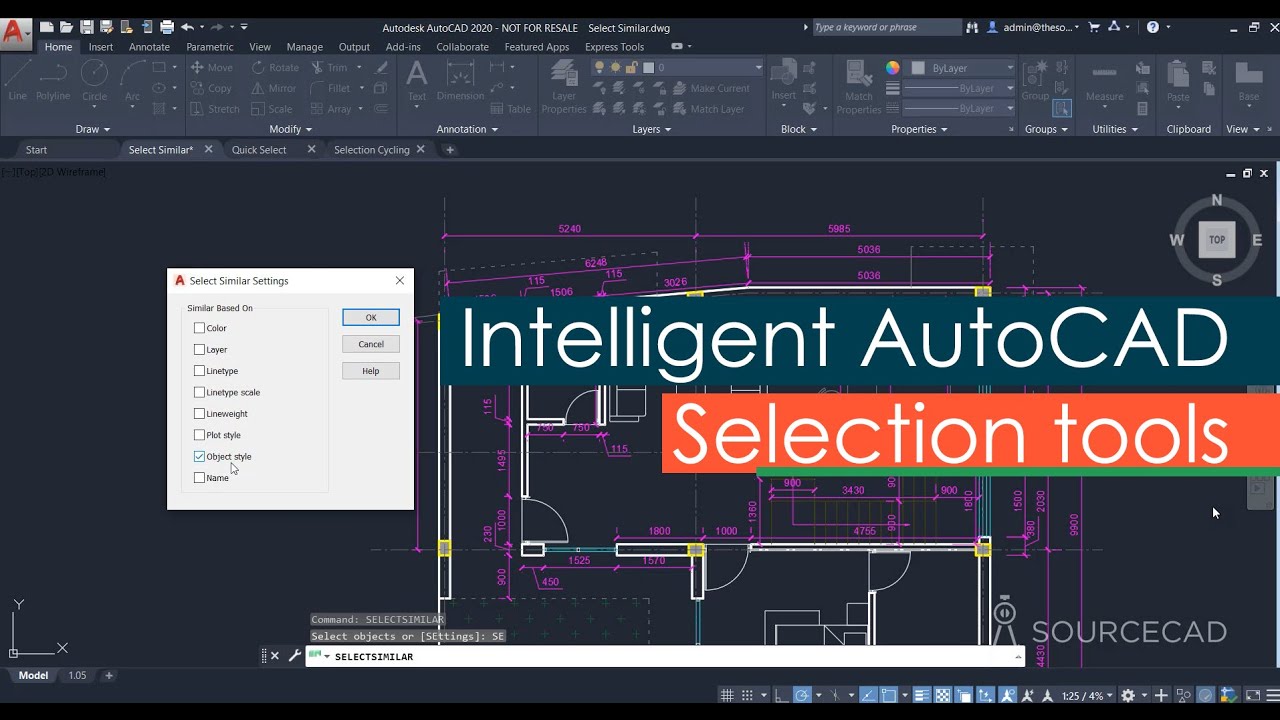Choose the Move tool in Modify panel
The width and height of the screenshot is (1280, 720).
(211, 68)
